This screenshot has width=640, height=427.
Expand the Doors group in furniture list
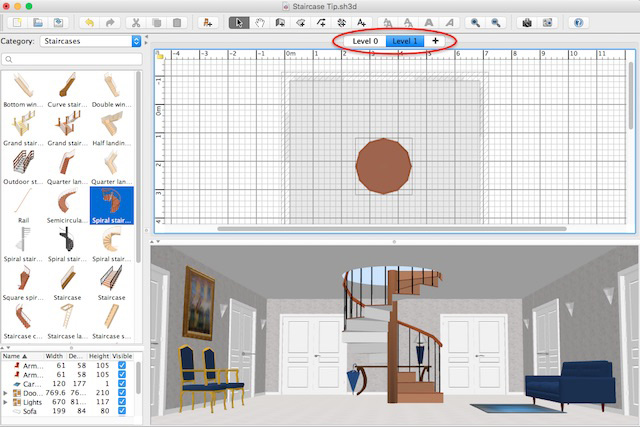click(5, 392)
